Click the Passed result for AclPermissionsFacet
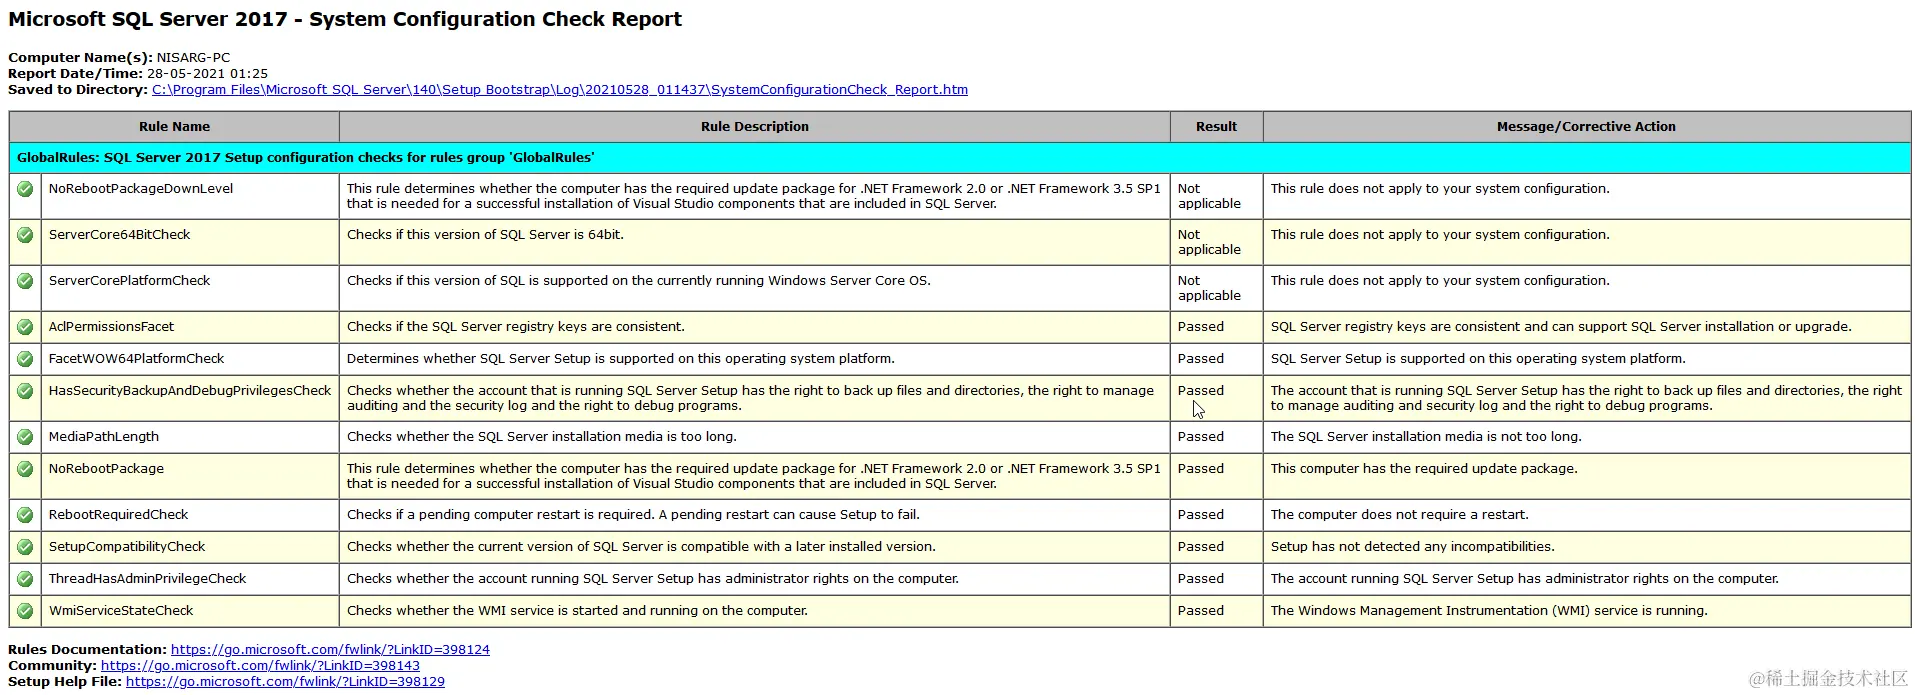This screenshot has height=695, width=1915. (1201, 327)
